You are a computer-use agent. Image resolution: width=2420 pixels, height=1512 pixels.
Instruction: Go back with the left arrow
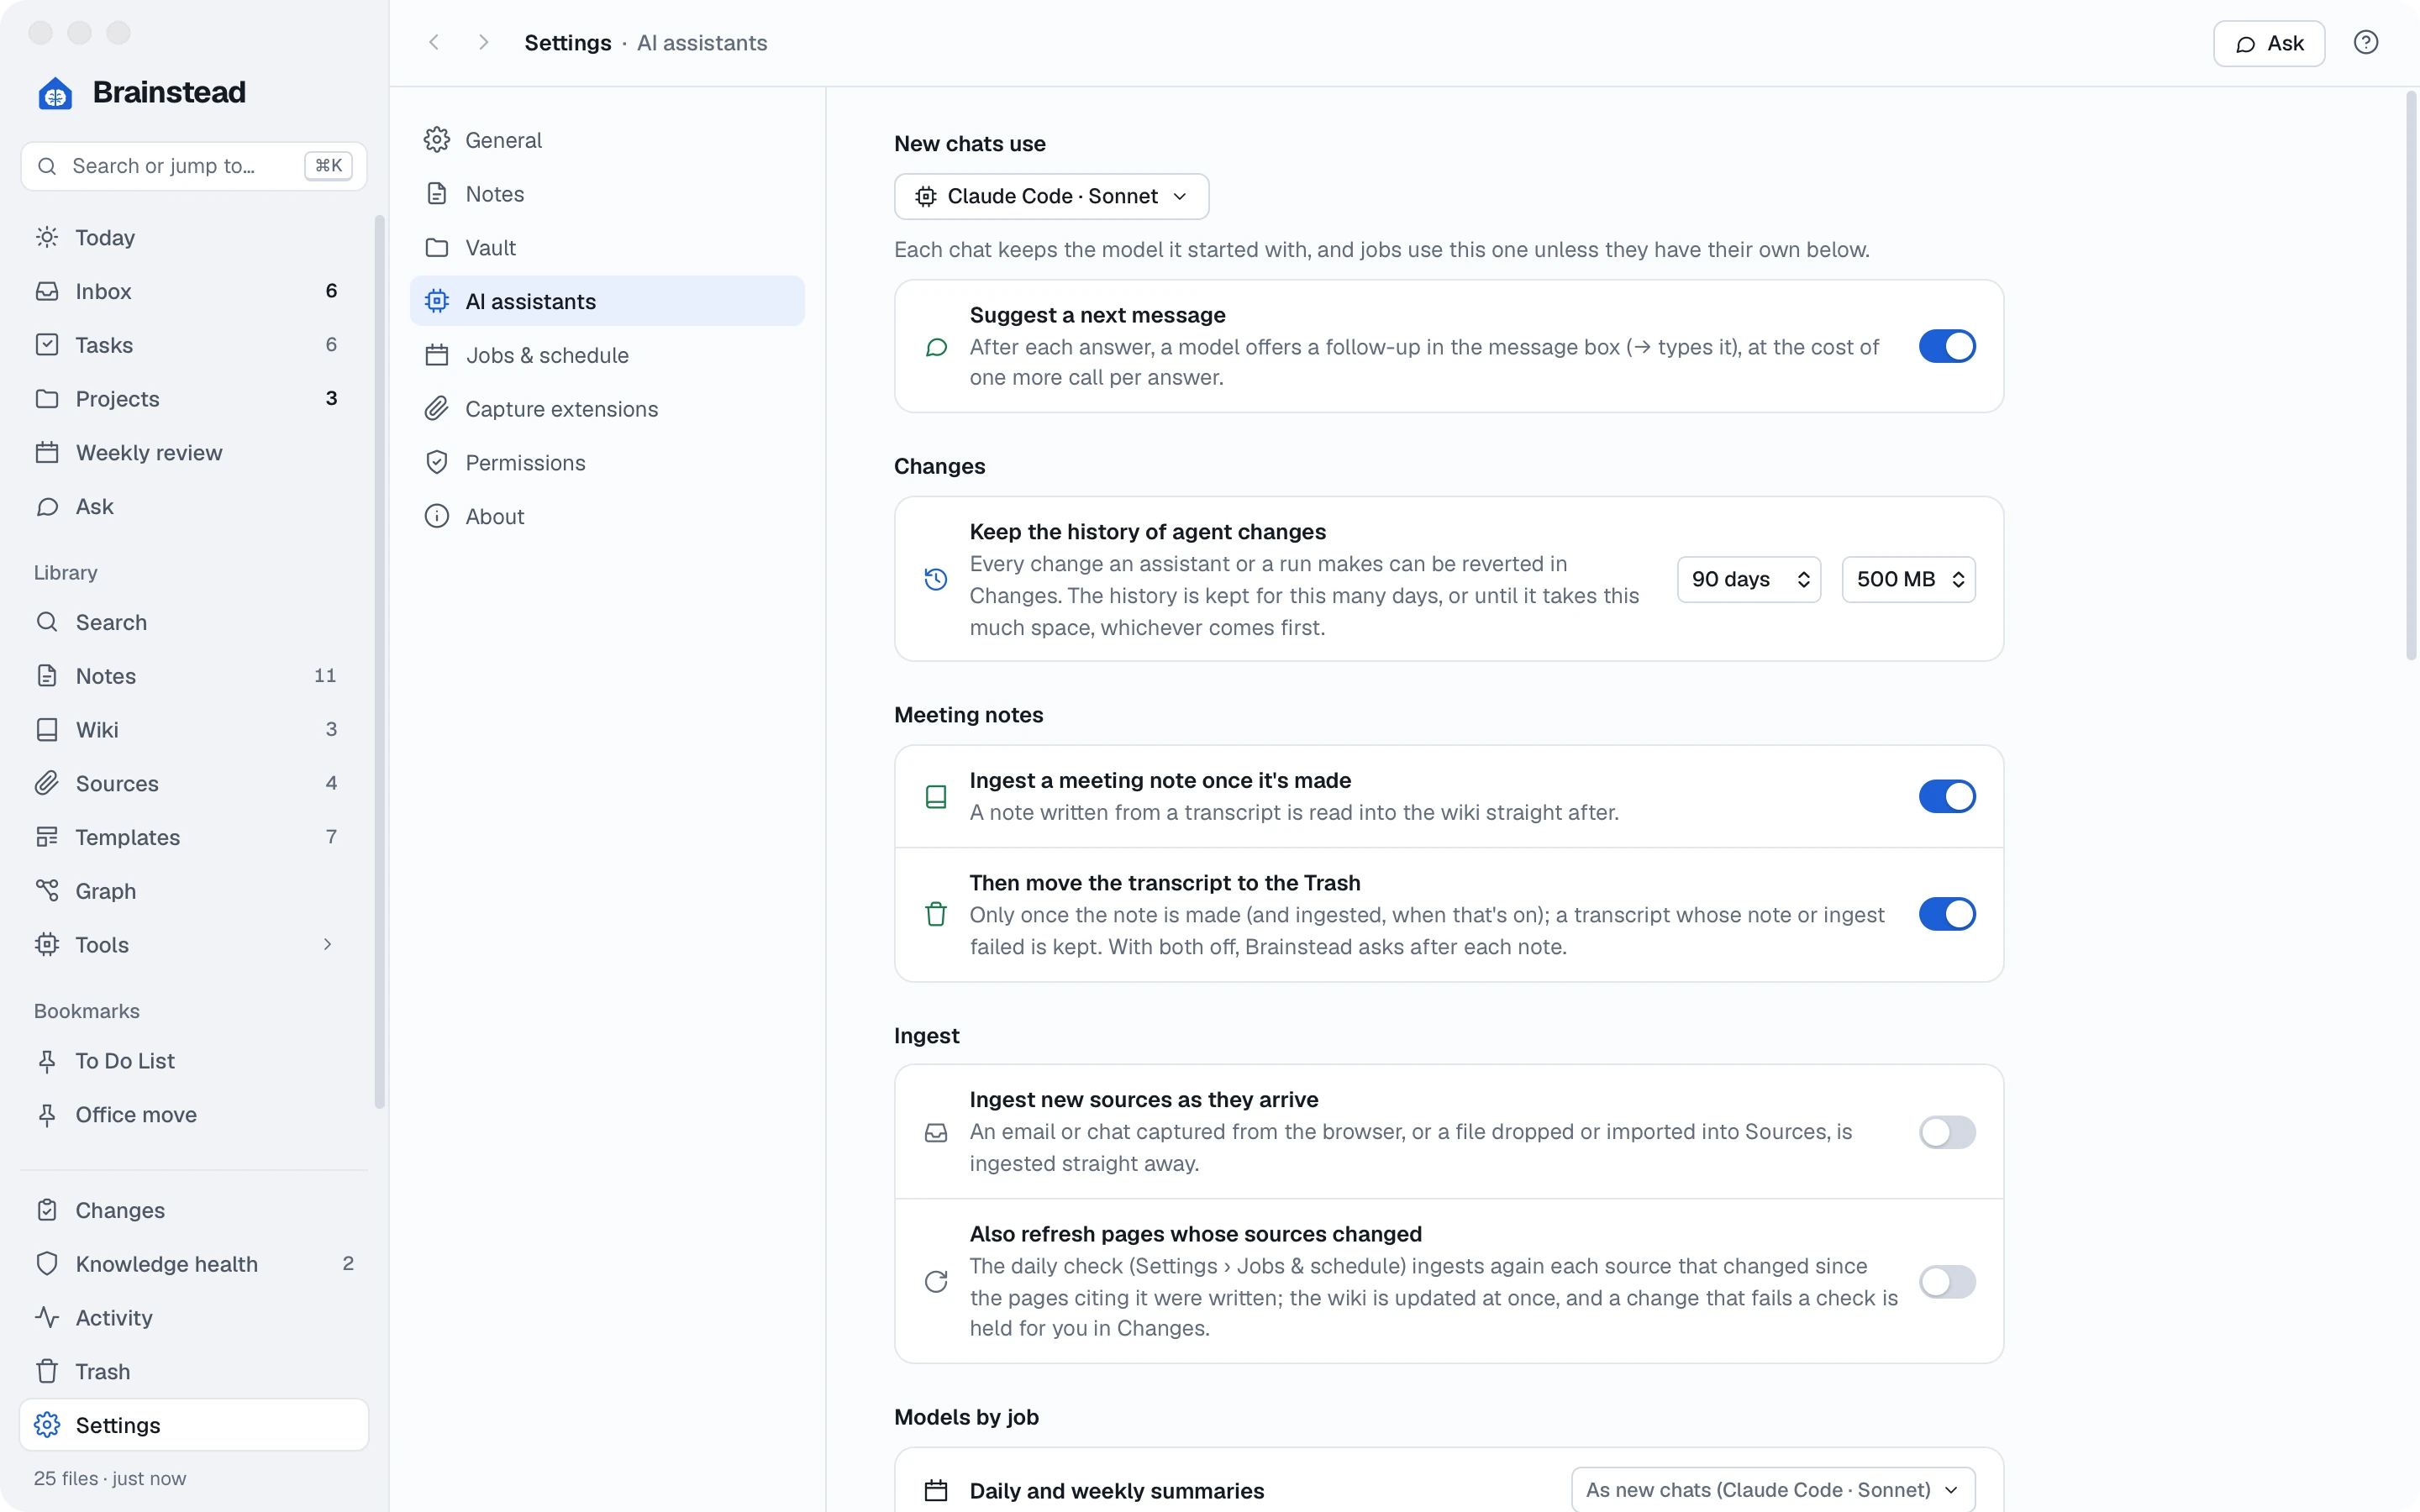pyautogui.click(x=434, y=43)
